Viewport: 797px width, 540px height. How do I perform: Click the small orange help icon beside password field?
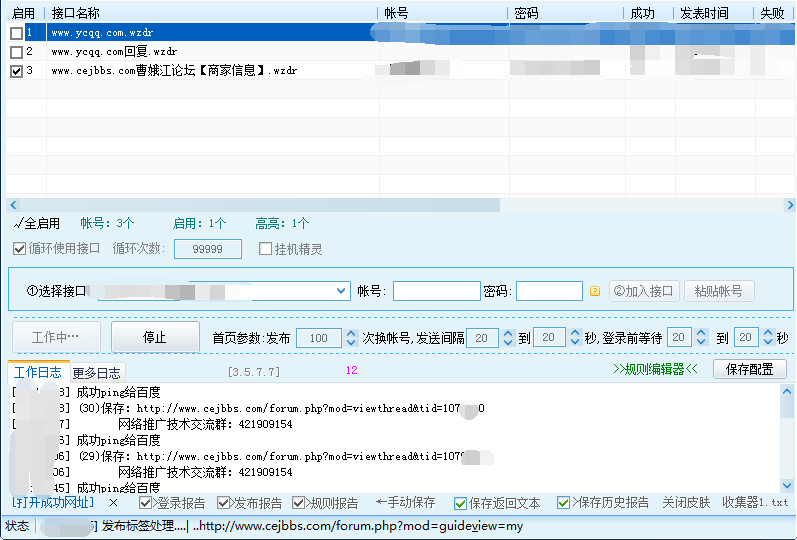595,291
